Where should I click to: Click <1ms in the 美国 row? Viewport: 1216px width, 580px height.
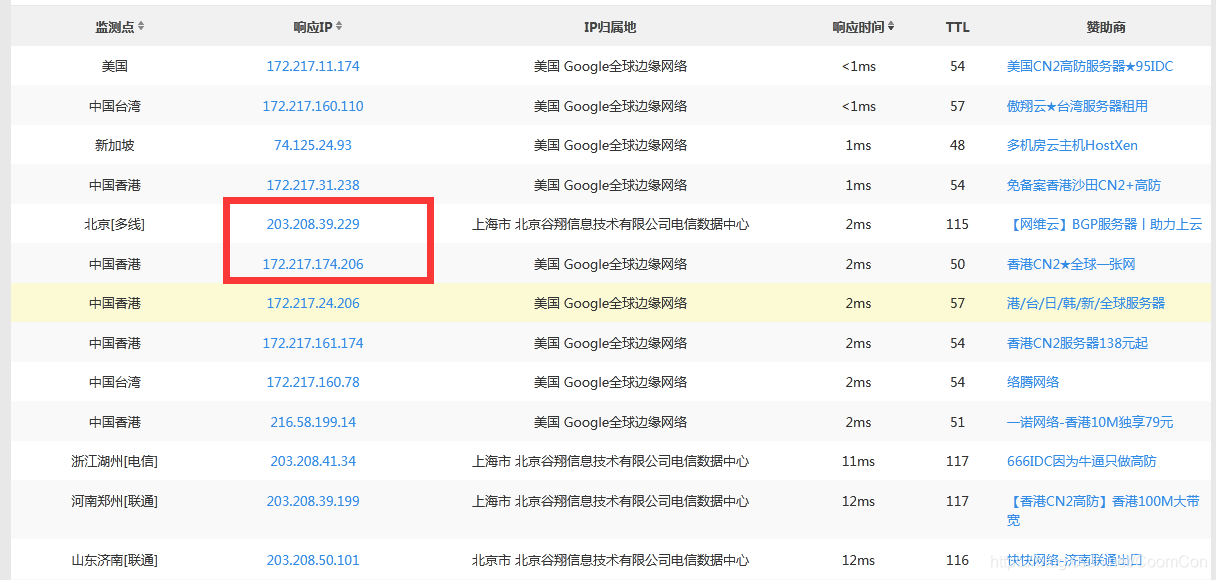point(858,66)
